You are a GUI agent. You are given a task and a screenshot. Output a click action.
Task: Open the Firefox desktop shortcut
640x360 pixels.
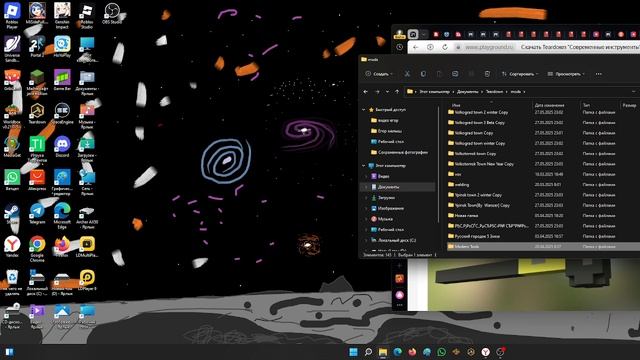(62, 247)
